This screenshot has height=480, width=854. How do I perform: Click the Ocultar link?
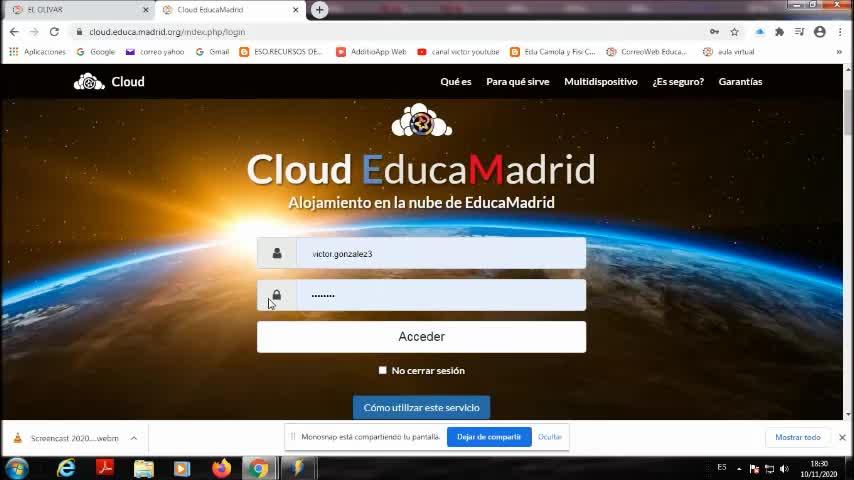coord(550,437)
